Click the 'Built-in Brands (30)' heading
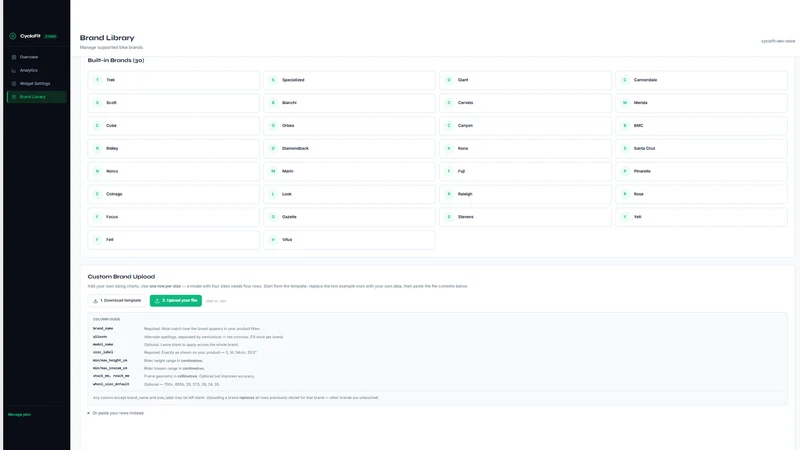Screen dimensions: 800x450 point(116,60)
